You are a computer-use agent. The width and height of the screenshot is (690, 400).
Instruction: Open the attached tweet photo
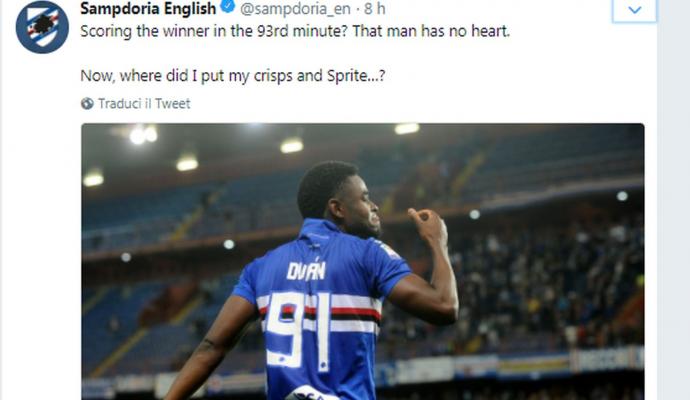[x=363, y=261]
